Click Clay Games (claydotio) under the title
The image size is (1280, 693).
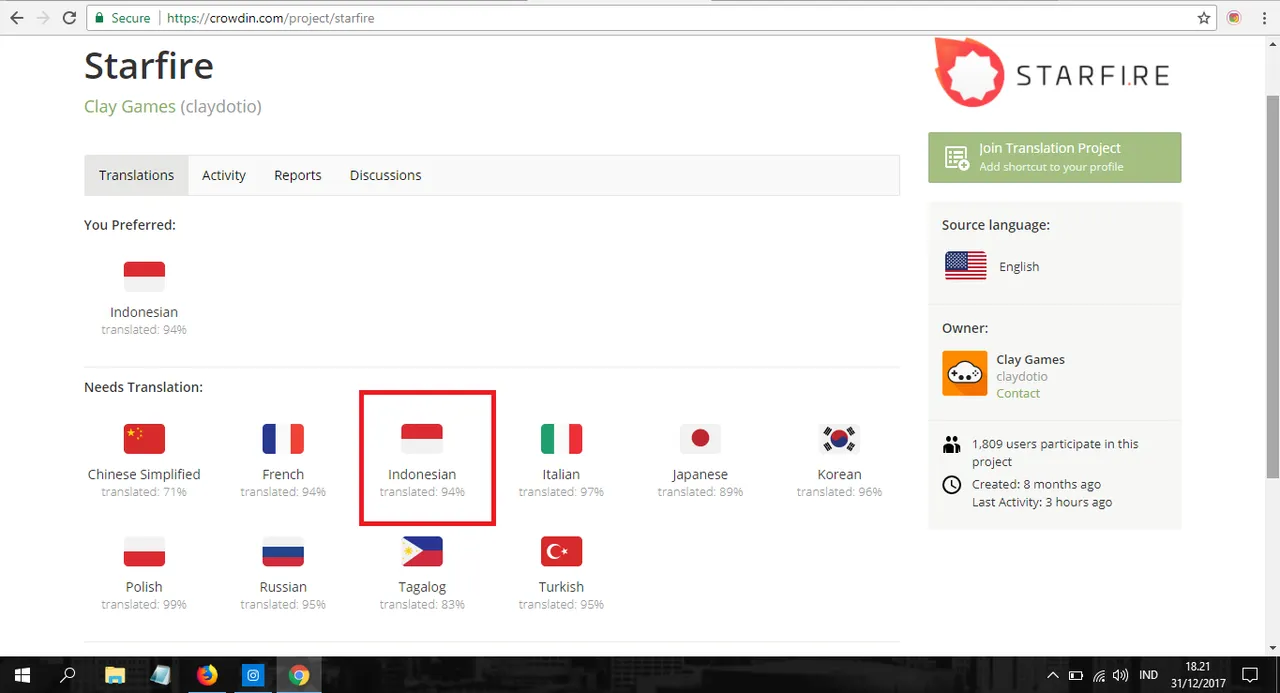173,106
